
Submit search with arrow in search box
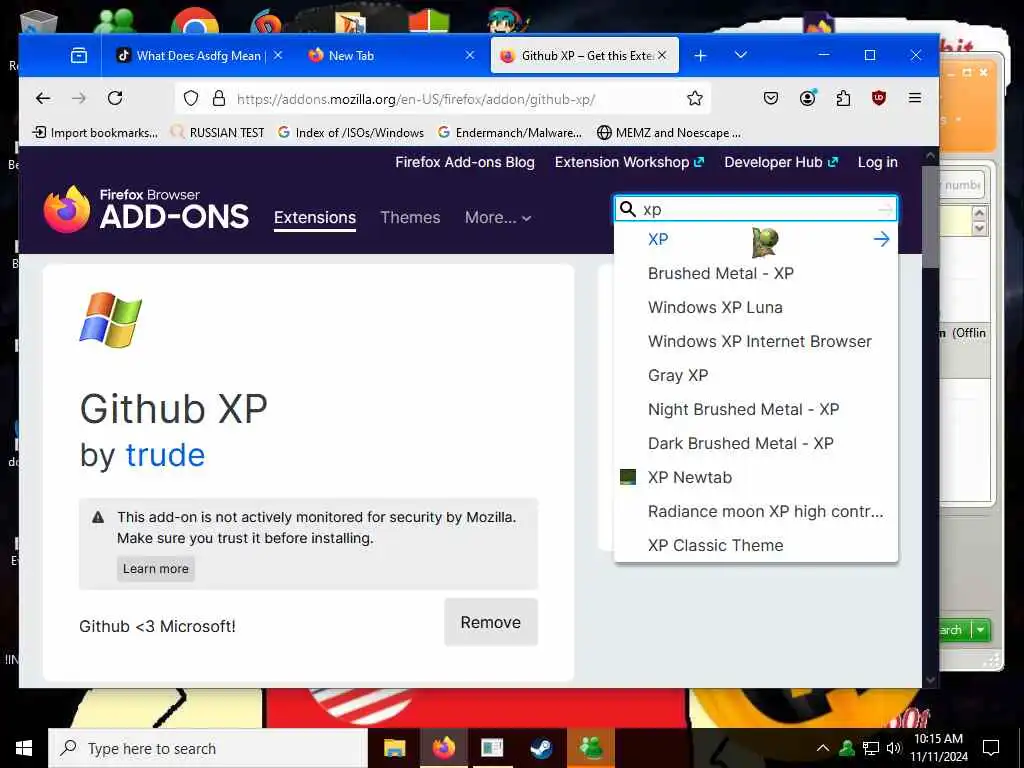885,209
